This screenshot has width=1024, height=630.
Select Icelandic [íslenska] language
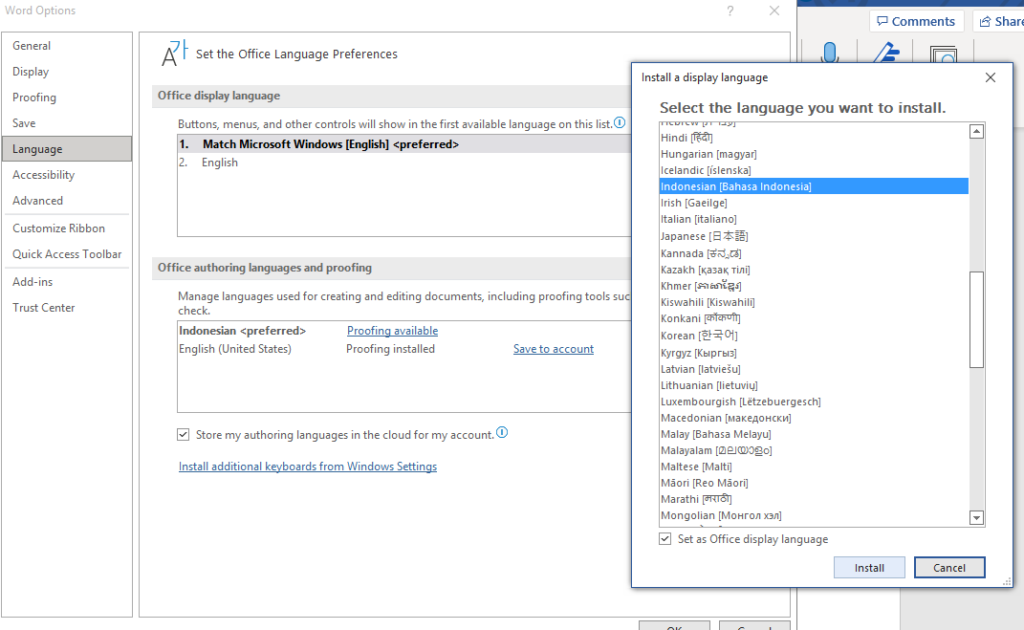click(814, 170)
